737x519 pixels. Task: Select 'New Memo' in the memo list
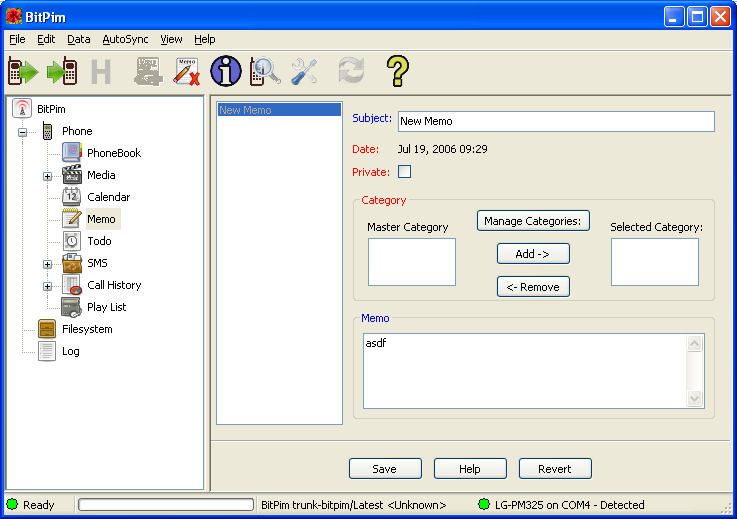click(x=245, y=110)
